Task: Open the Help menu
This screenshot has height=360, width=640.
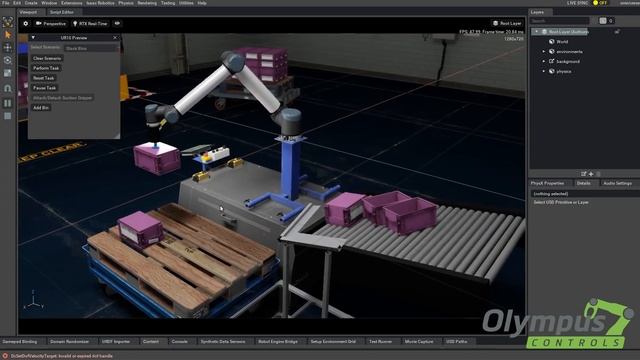Action: pos(202,3)
